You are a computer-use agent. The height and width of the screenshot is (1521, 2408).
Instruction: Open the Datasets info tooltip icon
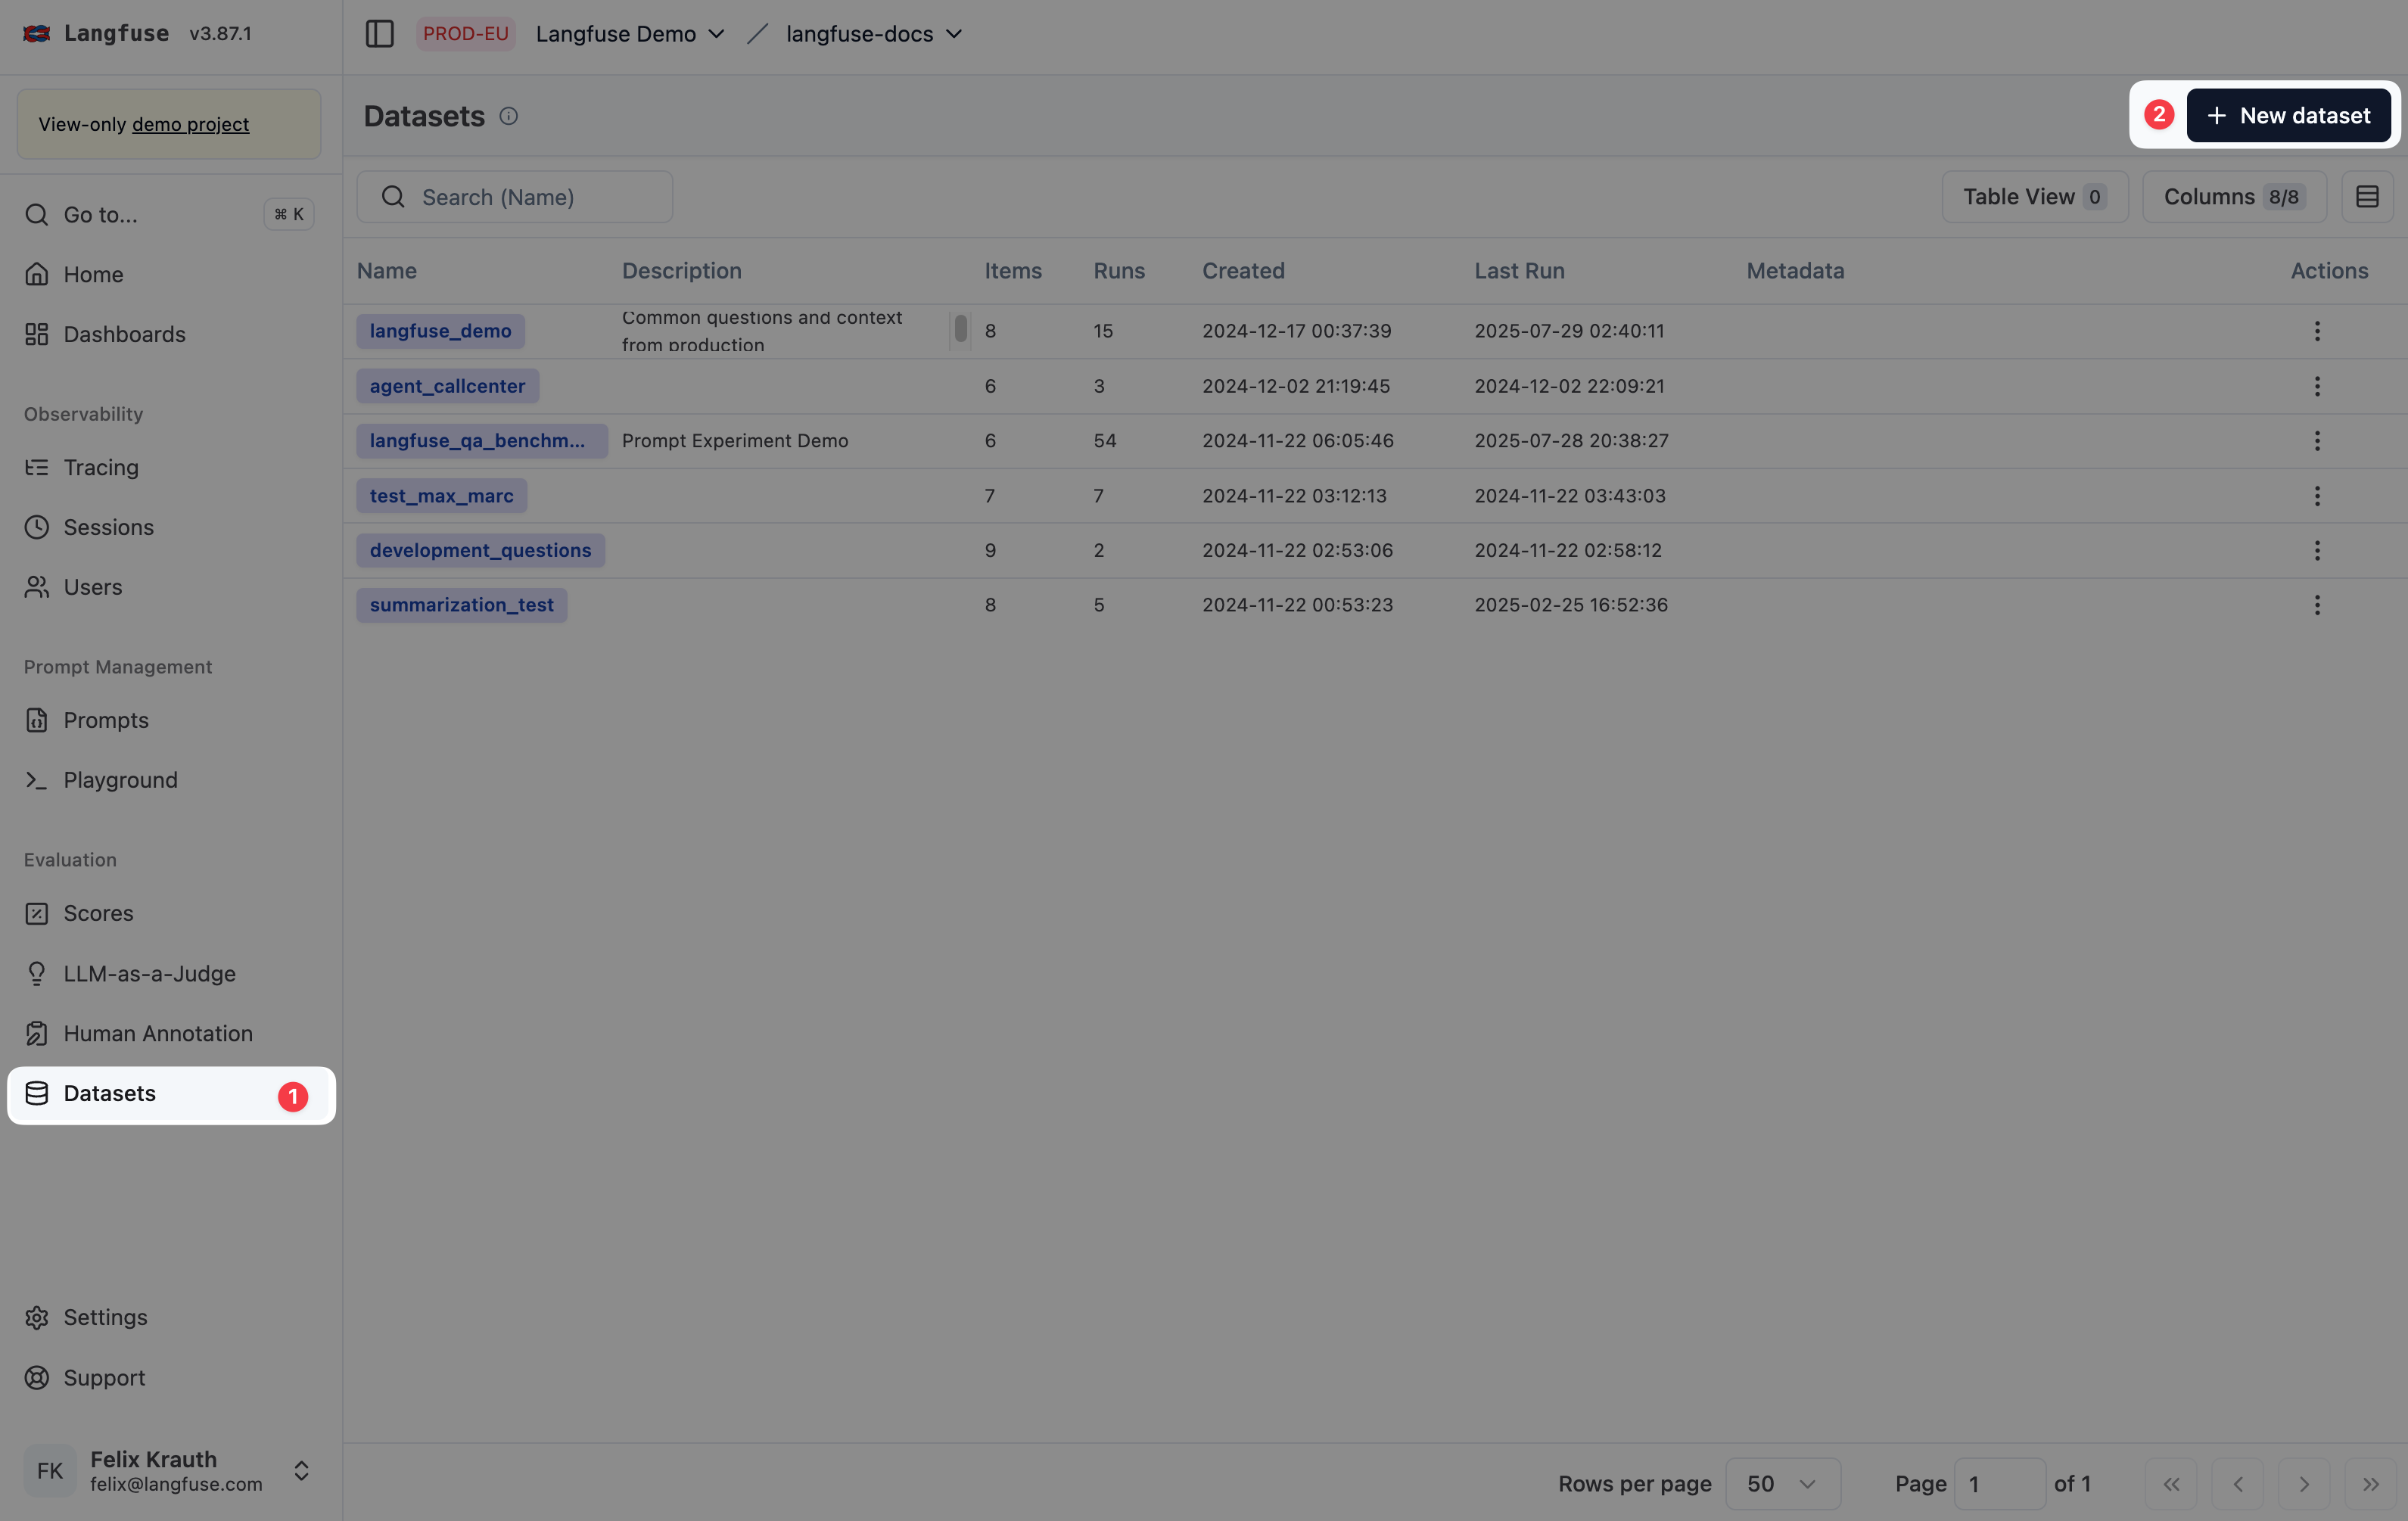click(x=508, y=116)
